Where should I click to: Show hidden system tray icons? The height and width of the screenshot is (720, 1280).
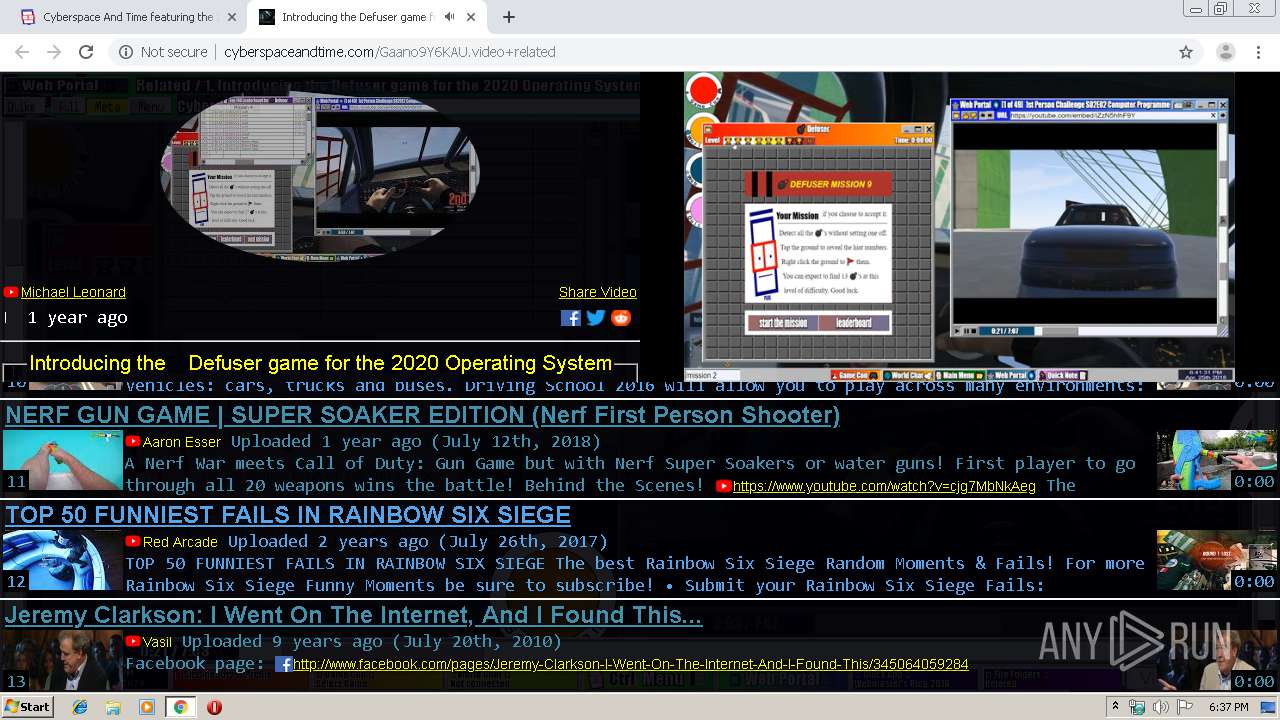click(x=1115, y=707)
